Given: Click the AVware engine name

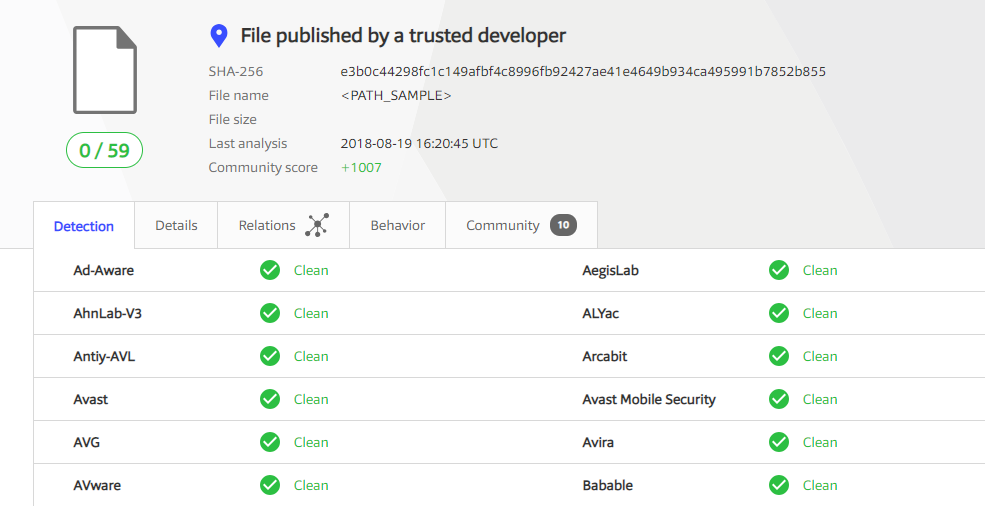Looking at the screenshot, I should [97, 485].
